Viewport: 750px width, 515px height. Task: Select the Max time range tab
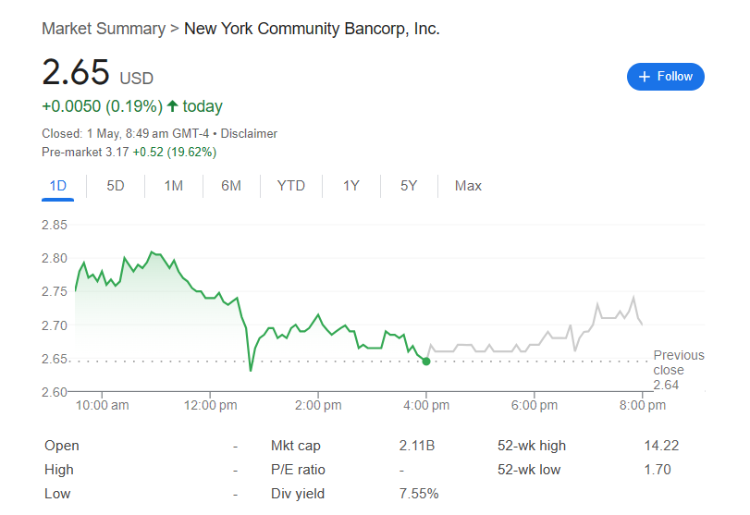[x=468, y=185]
